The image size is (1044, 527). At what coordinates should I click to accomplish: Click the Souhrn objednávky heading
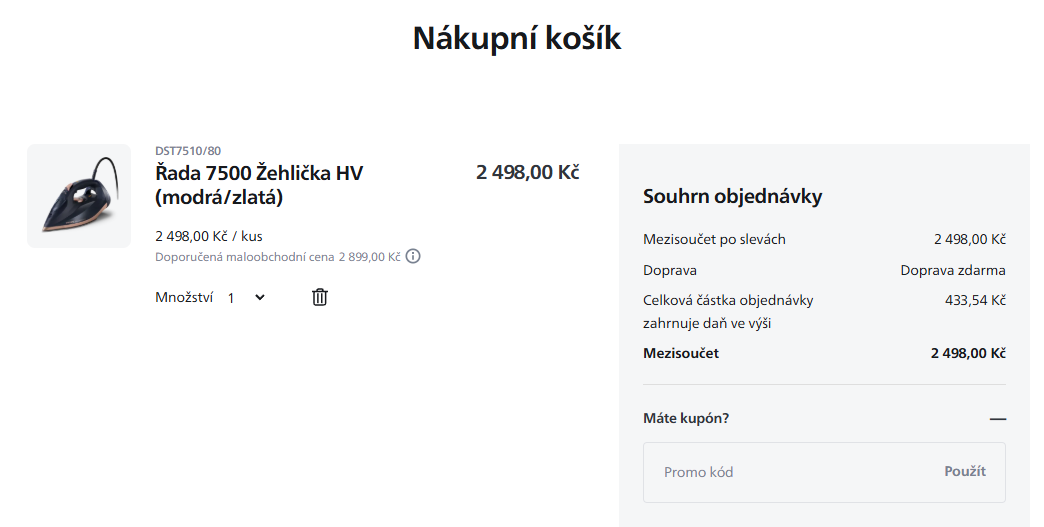click(x=732, y=196)
